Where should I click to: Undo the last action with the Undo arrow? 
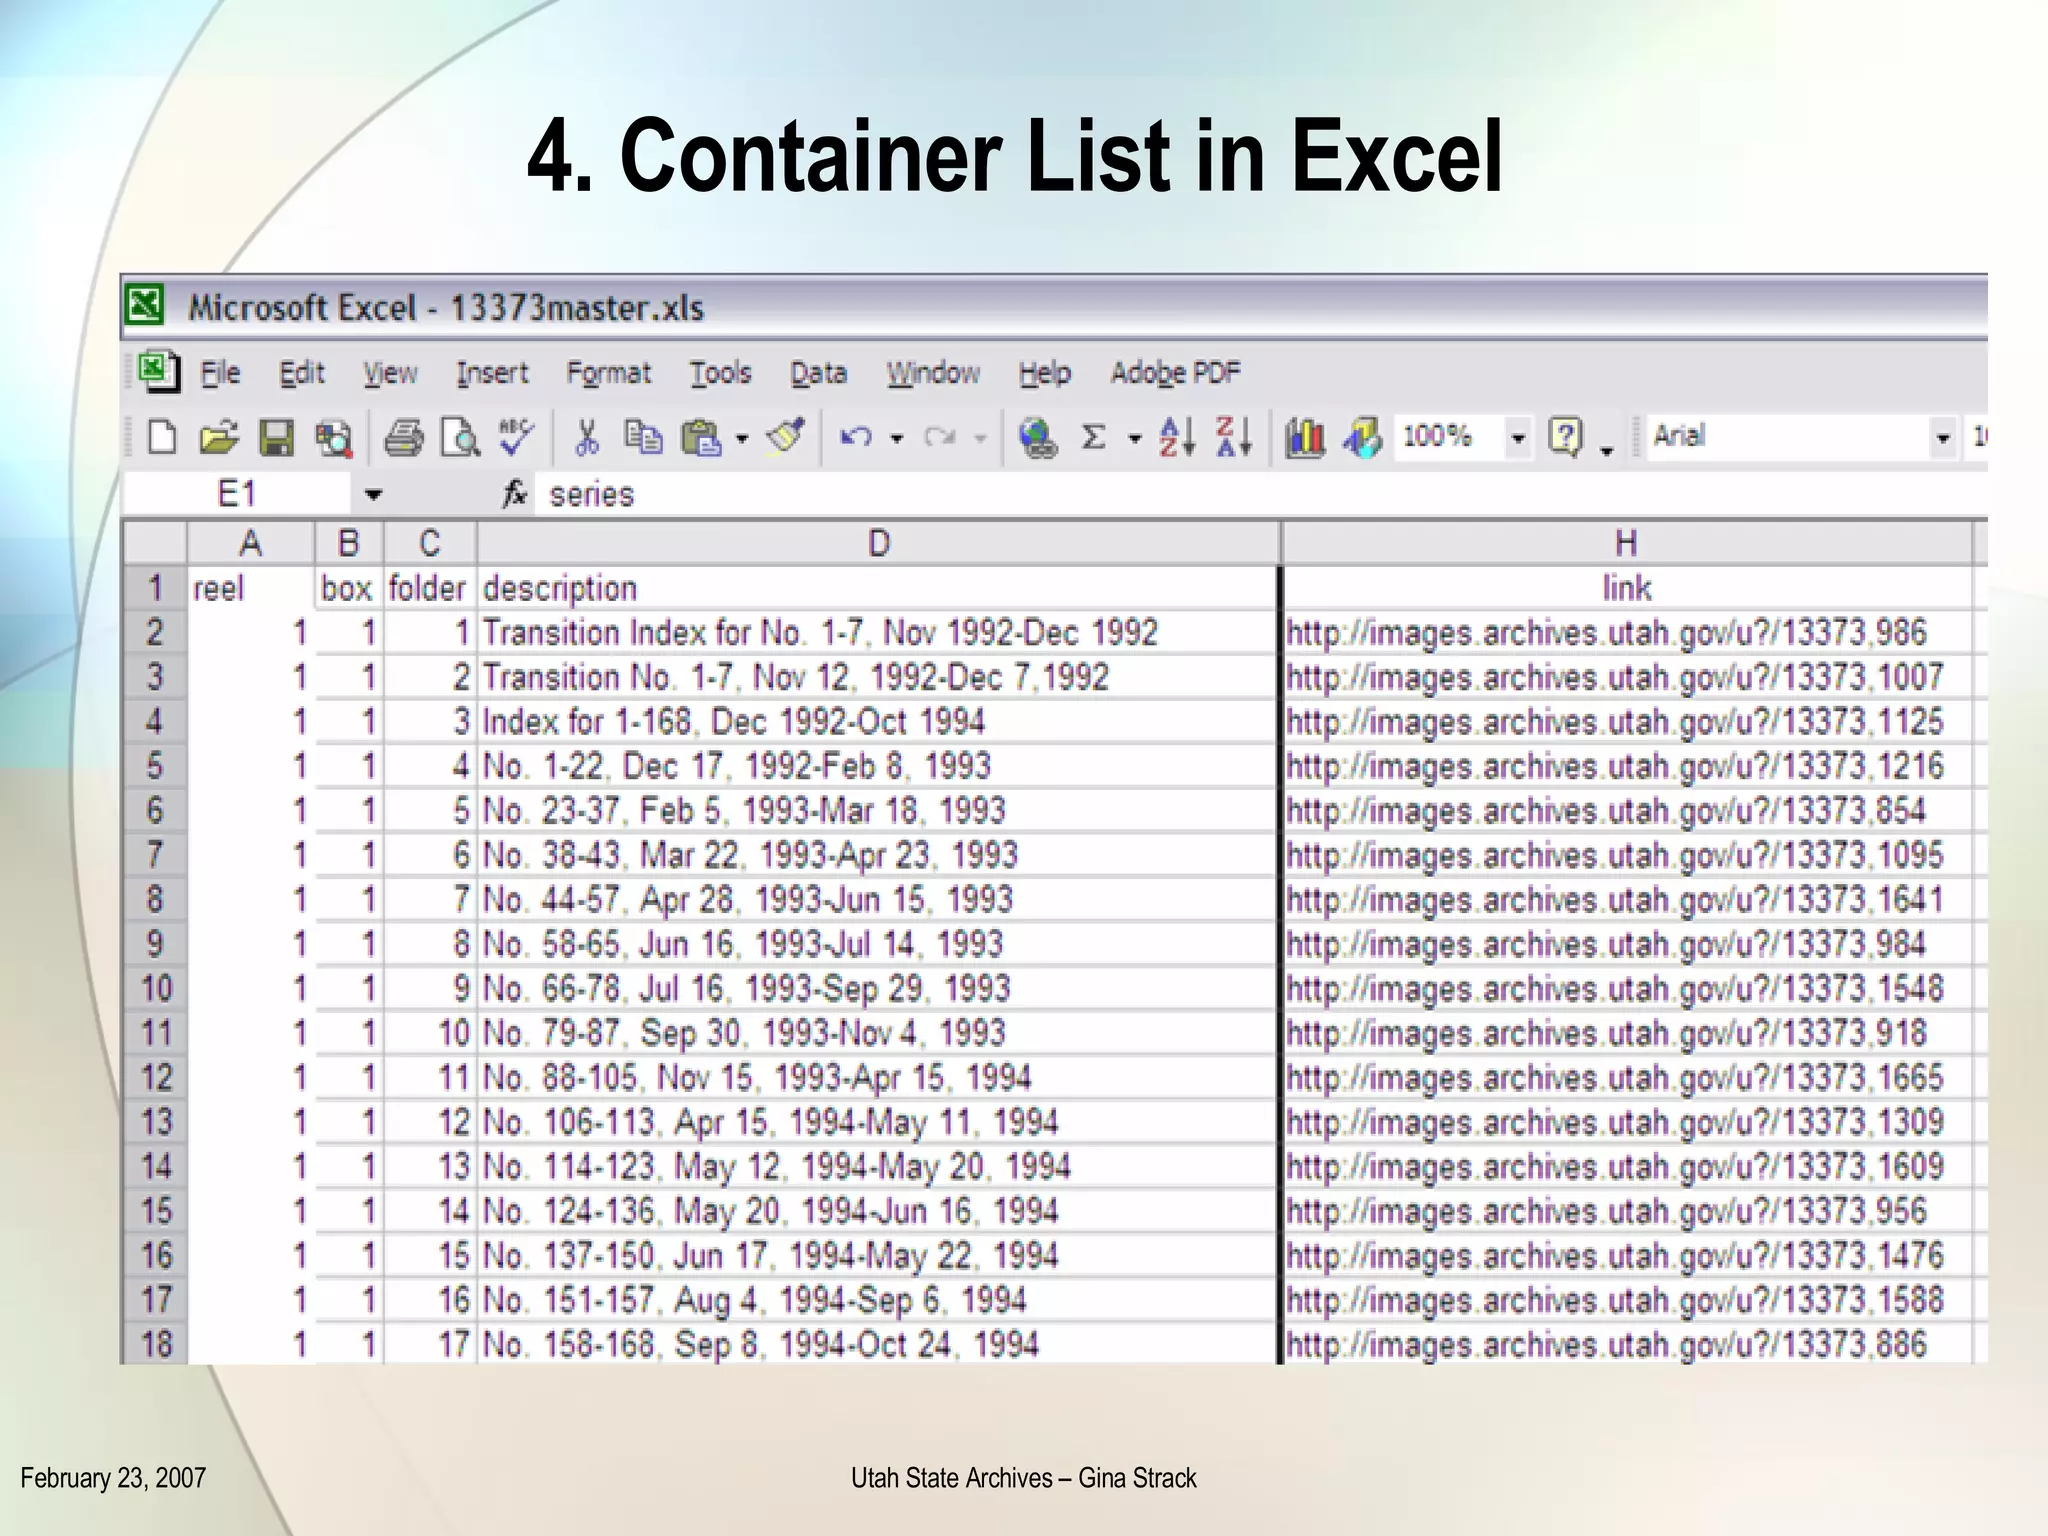tap(856, 437)
